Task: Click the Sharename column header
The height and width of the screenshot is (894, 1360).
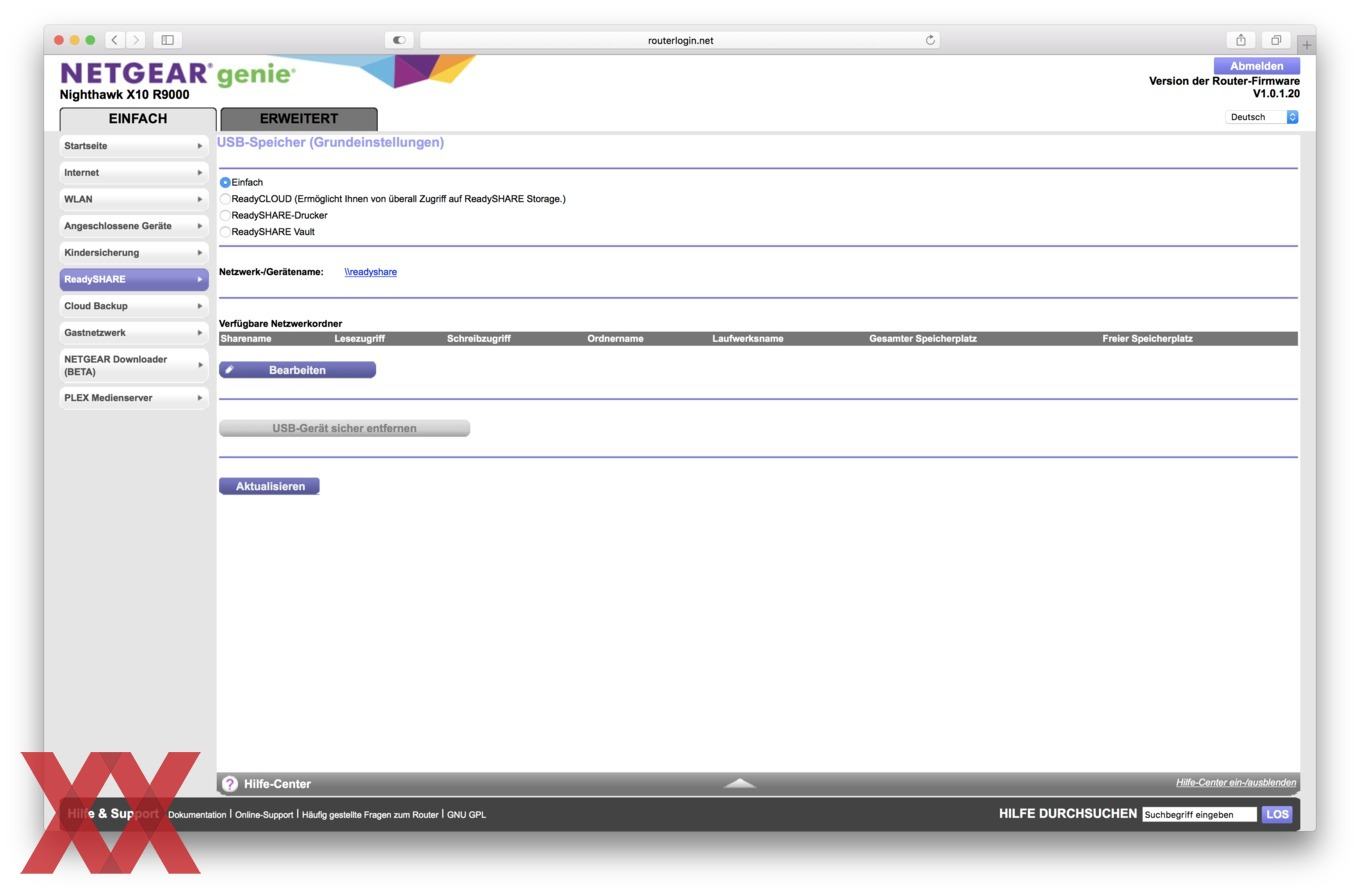Action: (x=246, y=339)
